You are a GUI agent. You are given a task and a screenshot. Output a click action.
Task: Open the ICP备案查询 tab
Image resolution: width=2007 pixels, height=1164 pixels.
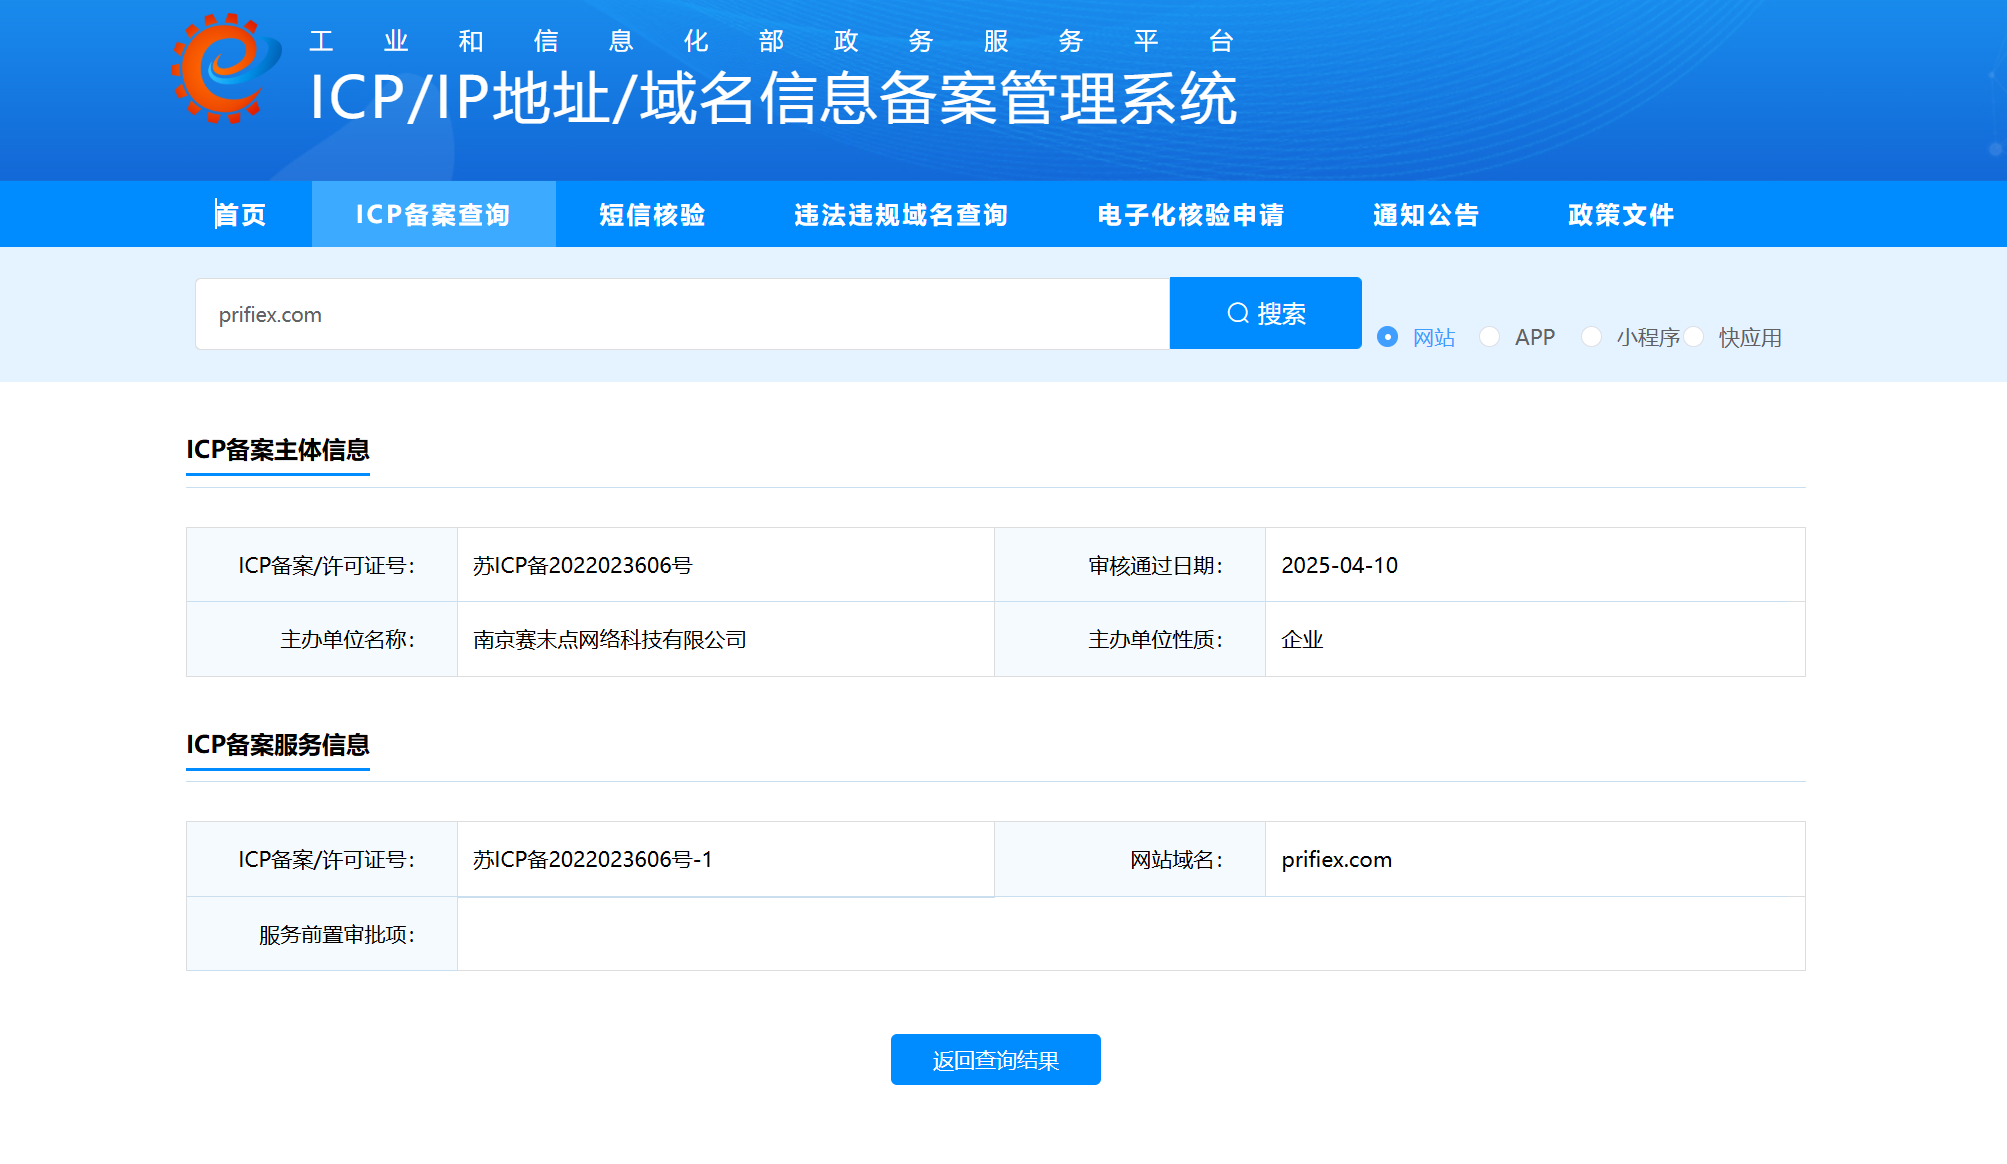(x=433, y=214)
